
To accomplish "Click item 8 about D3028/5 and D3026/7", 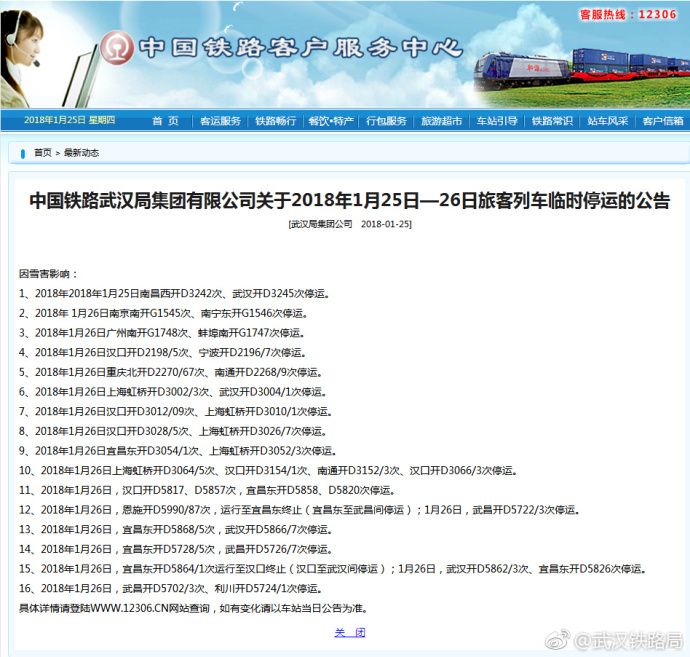I will click(173, 431).
